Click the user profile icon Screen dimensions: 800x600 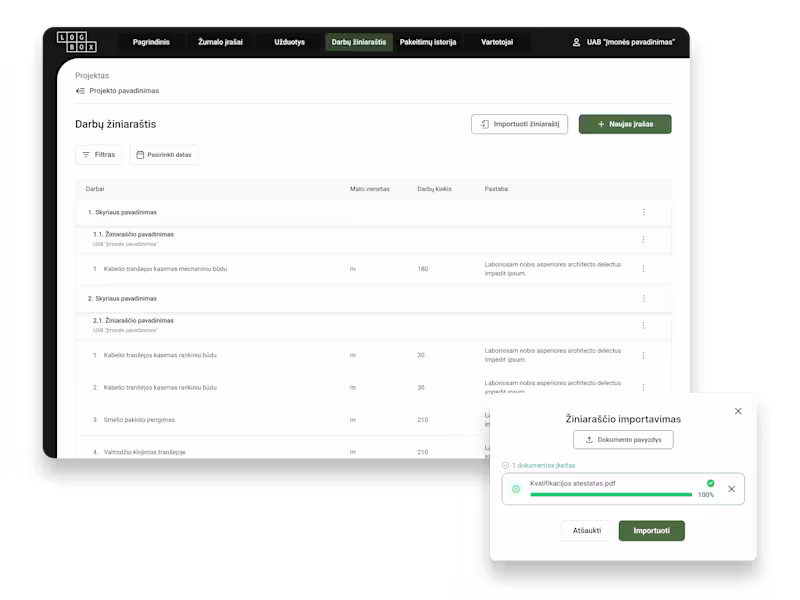click(576, 42)
